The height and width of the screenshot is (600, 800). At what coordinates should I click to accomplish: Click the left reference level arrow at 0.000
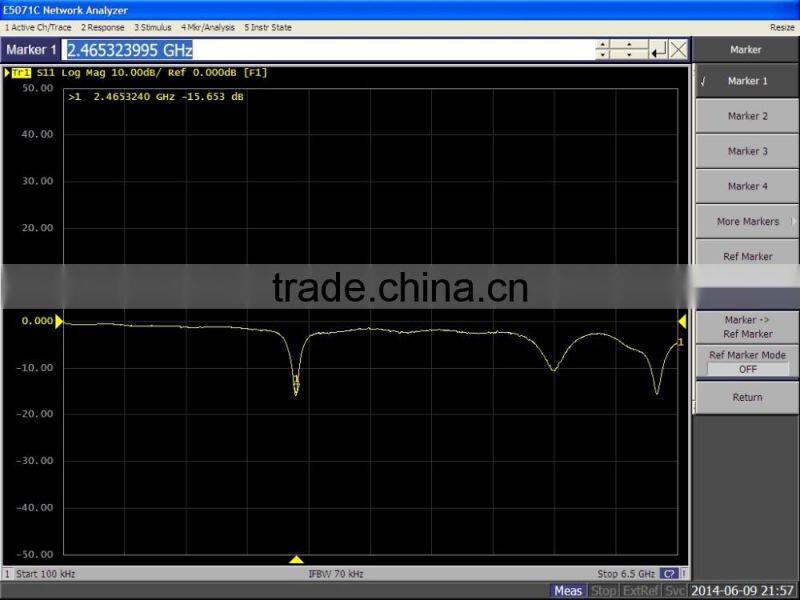coord(59,321)
